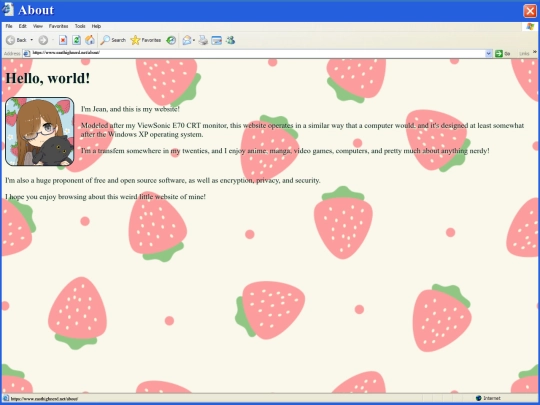Click the URL text in the status bar
Image resolution: width=540 pixels, height=405 pixels.
tap(44, 399)
